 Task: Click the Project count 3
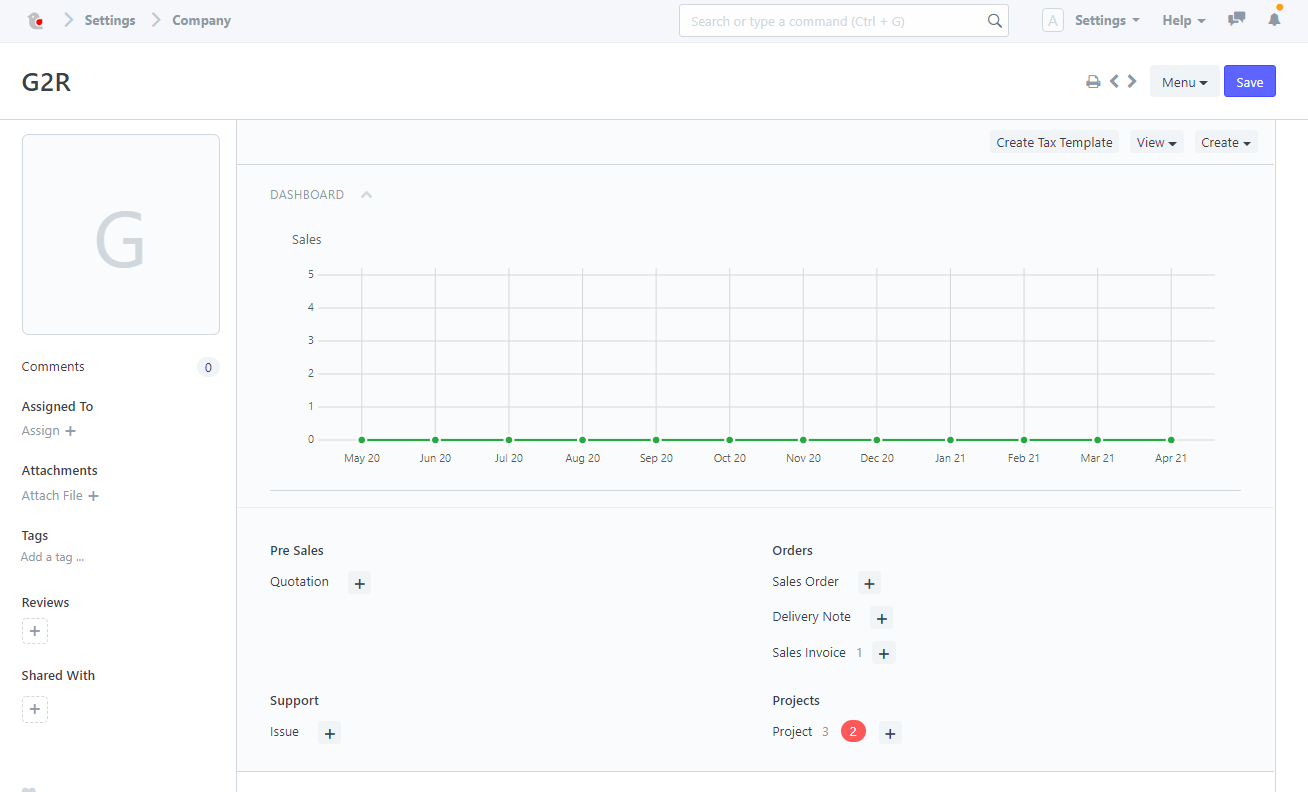tap(826, 731)
